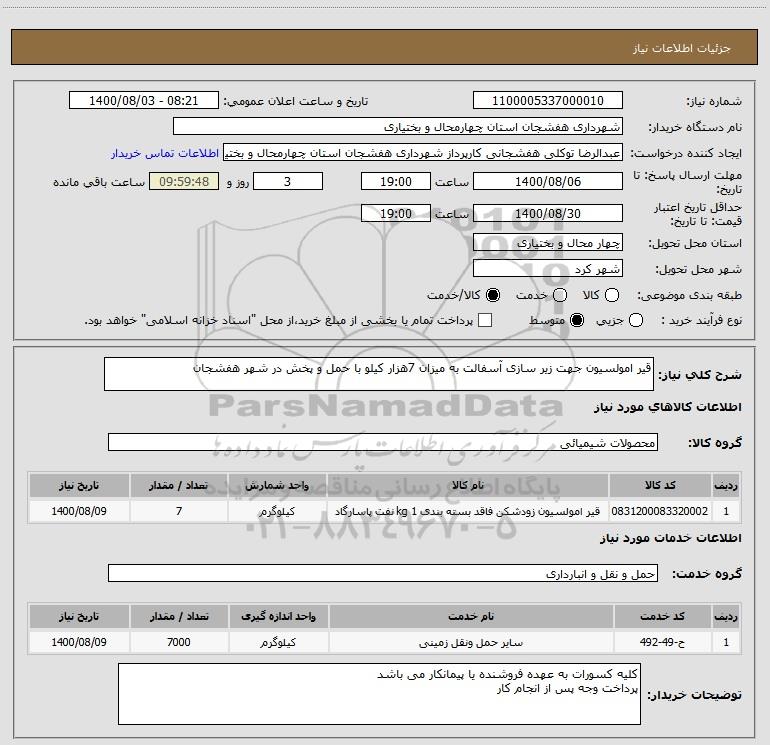Click the شماره نیاز field 1100005337000010
Viewport: 770px width, 745px height.
[x=548, y=101]
